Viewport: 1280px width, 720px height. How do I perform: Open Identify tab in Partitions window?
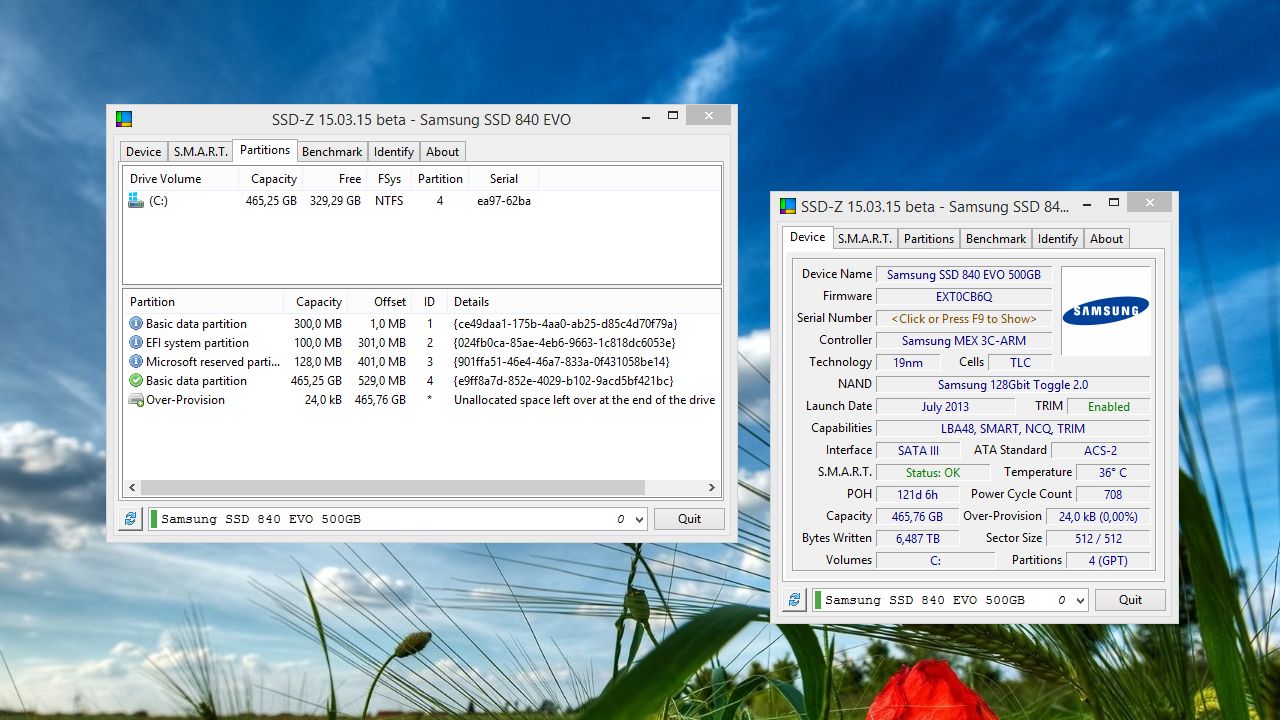coord(393,152)
